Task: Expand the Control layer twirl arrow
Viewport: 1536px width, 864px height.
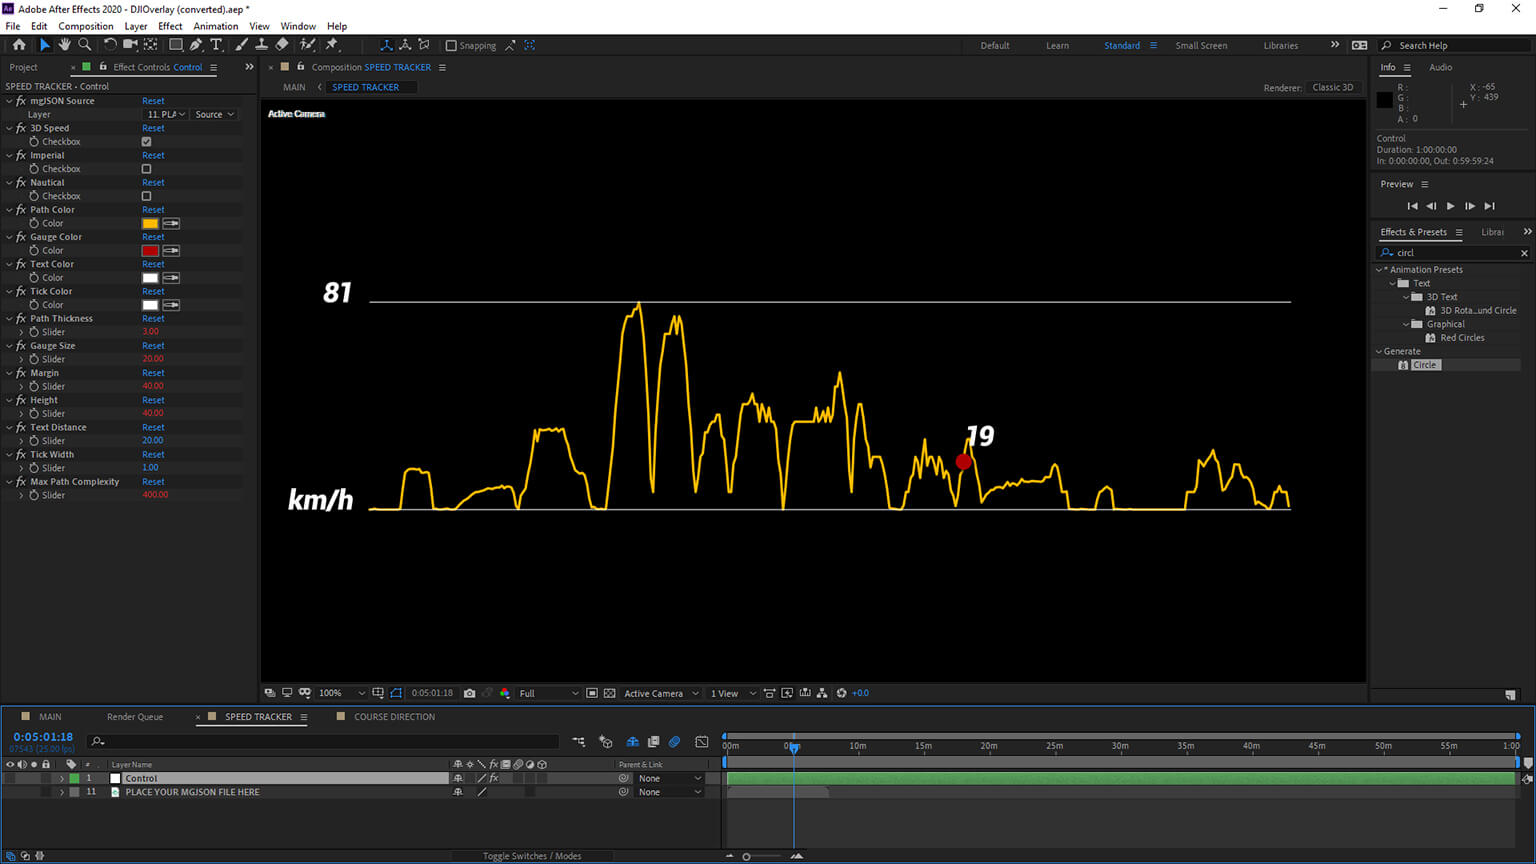Action: [x=62, y=778]
